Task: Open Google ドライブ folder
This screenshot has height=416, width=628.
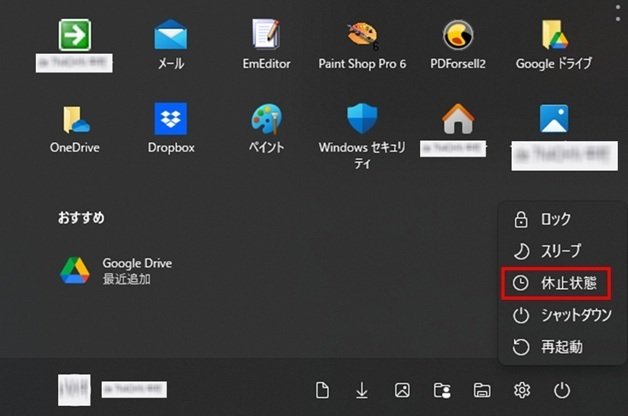Action: click(x=554, y=45)
